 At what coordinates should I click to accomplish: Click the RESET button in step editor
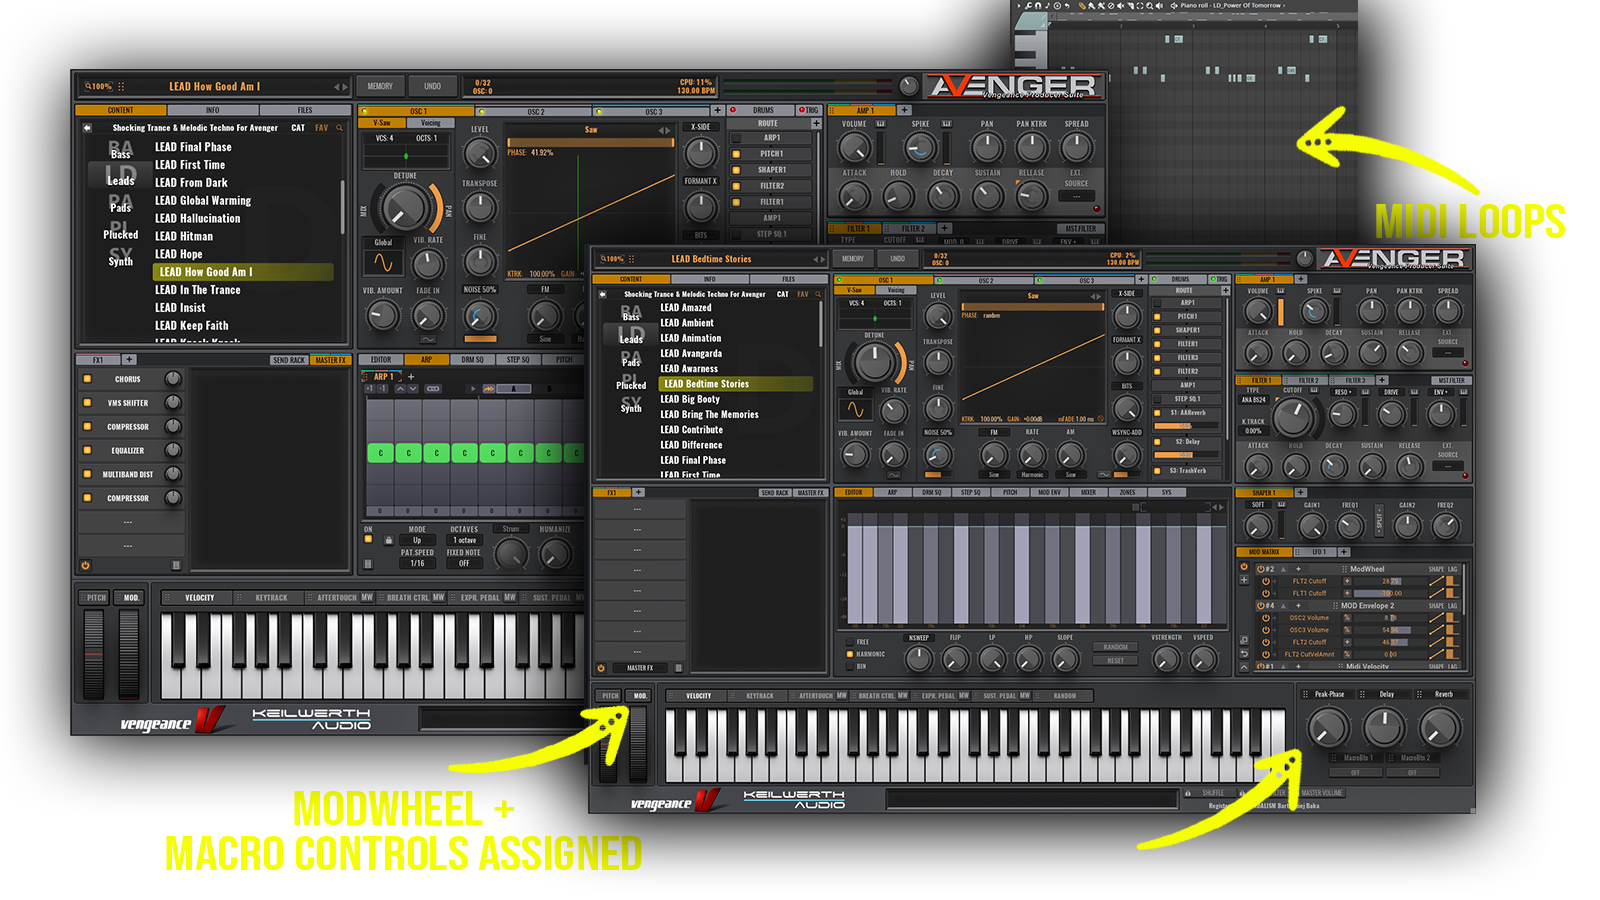click(1116, 660)
